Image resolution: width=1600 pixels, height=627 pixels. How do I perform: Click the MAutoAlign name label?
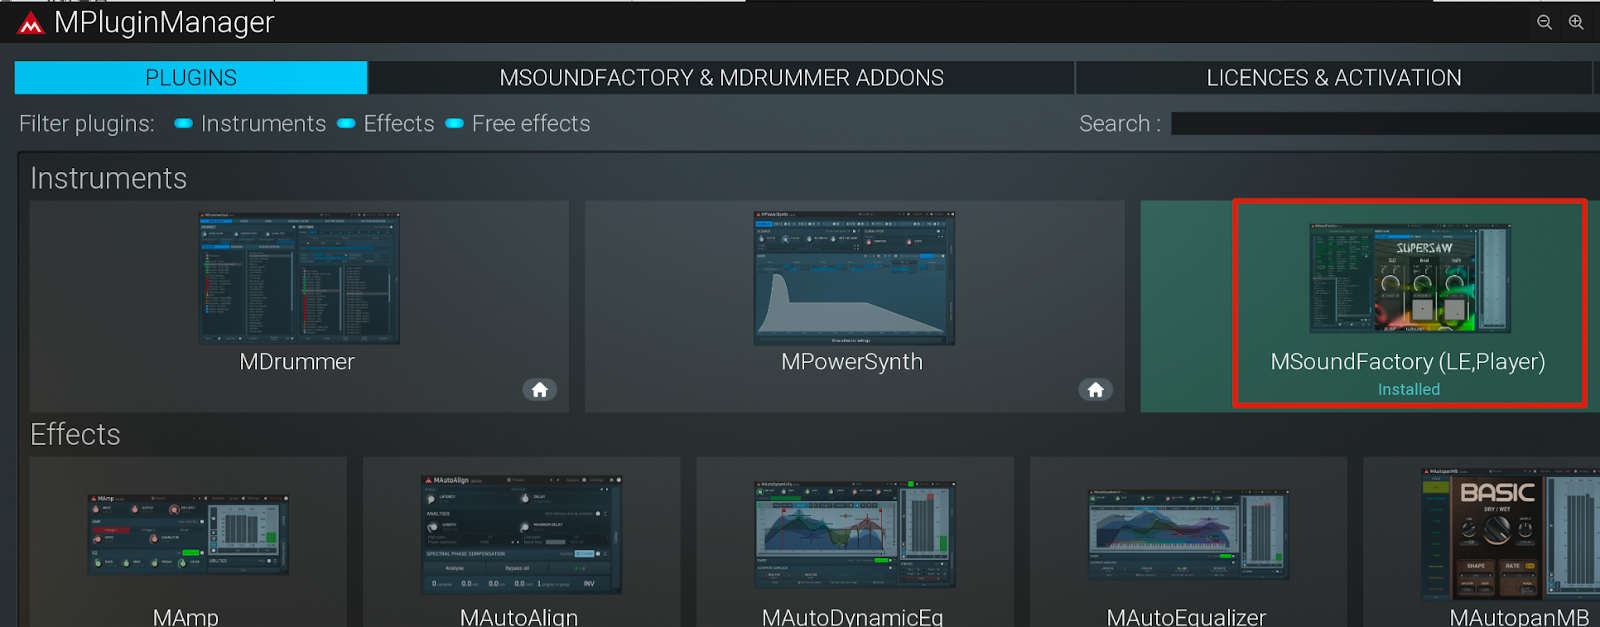pos(519,617)
